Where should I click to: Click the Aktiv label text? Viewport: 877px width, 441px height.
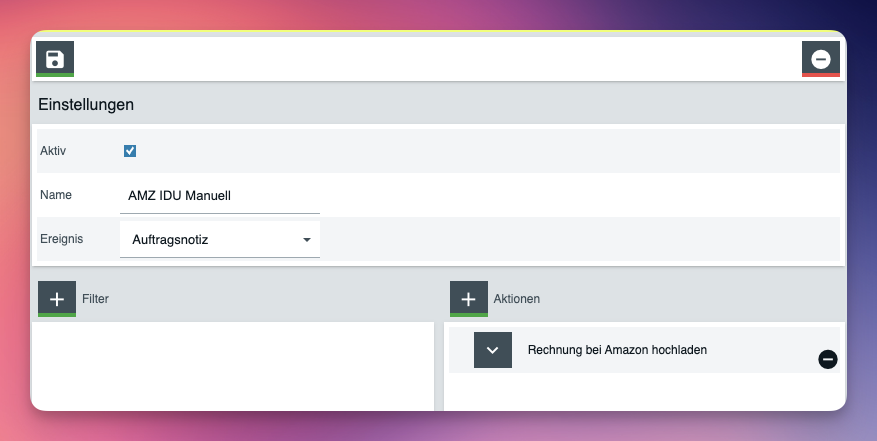coord(53,151)
